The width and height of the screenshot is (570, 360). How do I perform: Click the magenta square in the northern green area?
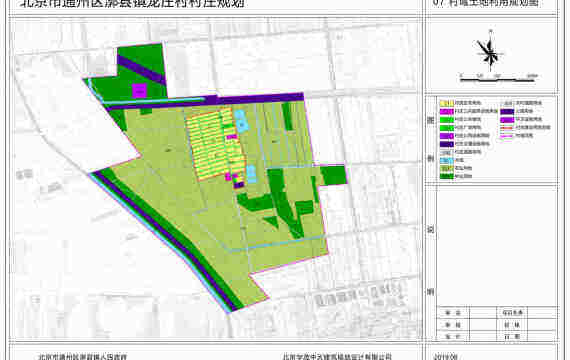click(x=139, y=91)
